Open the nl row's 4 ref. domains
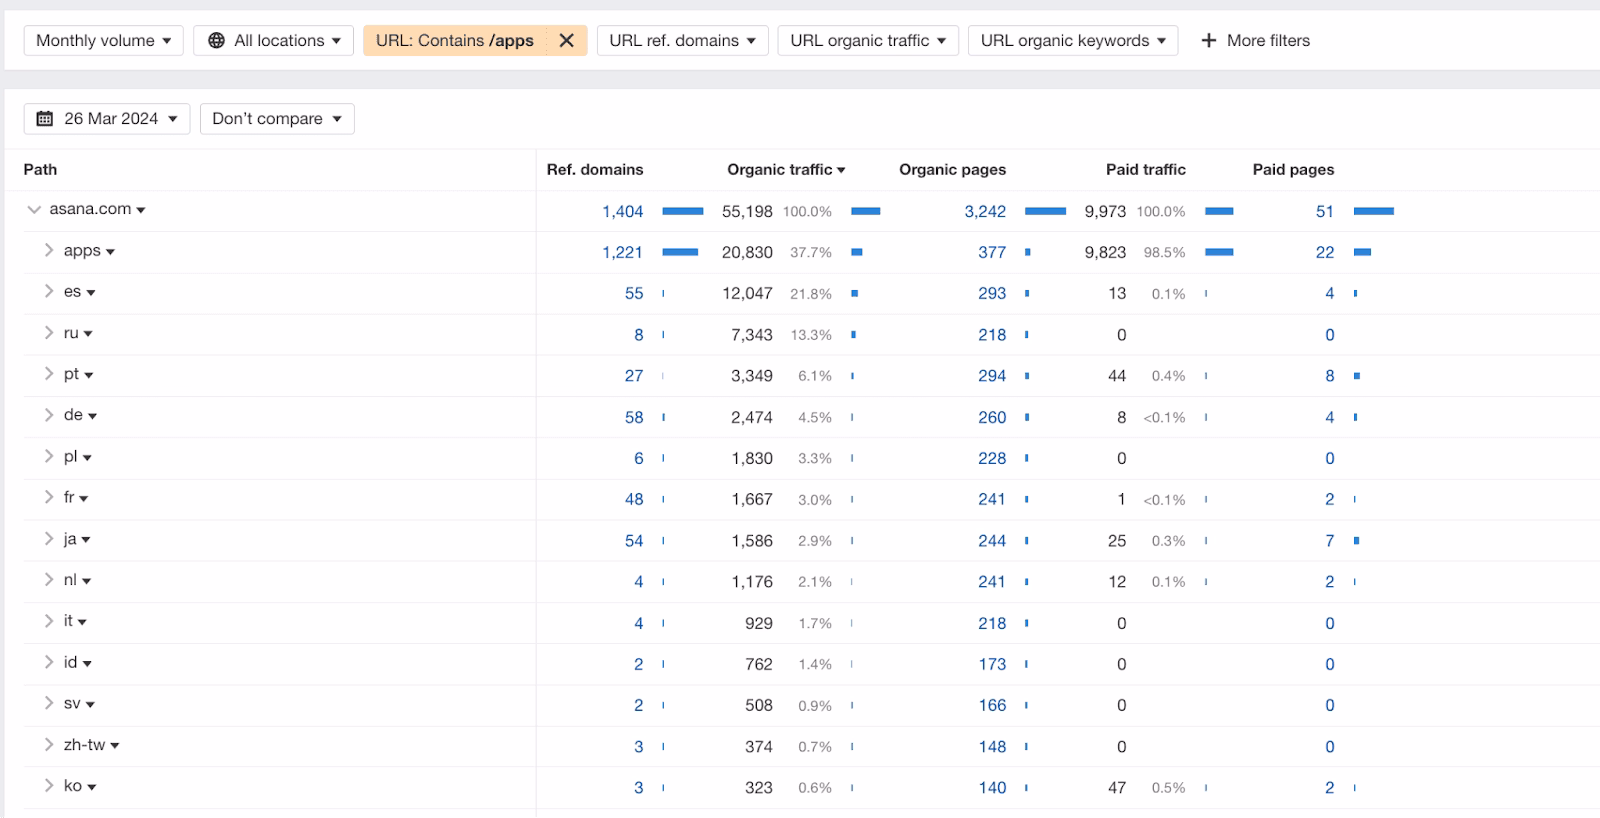 tap(639, 582)
